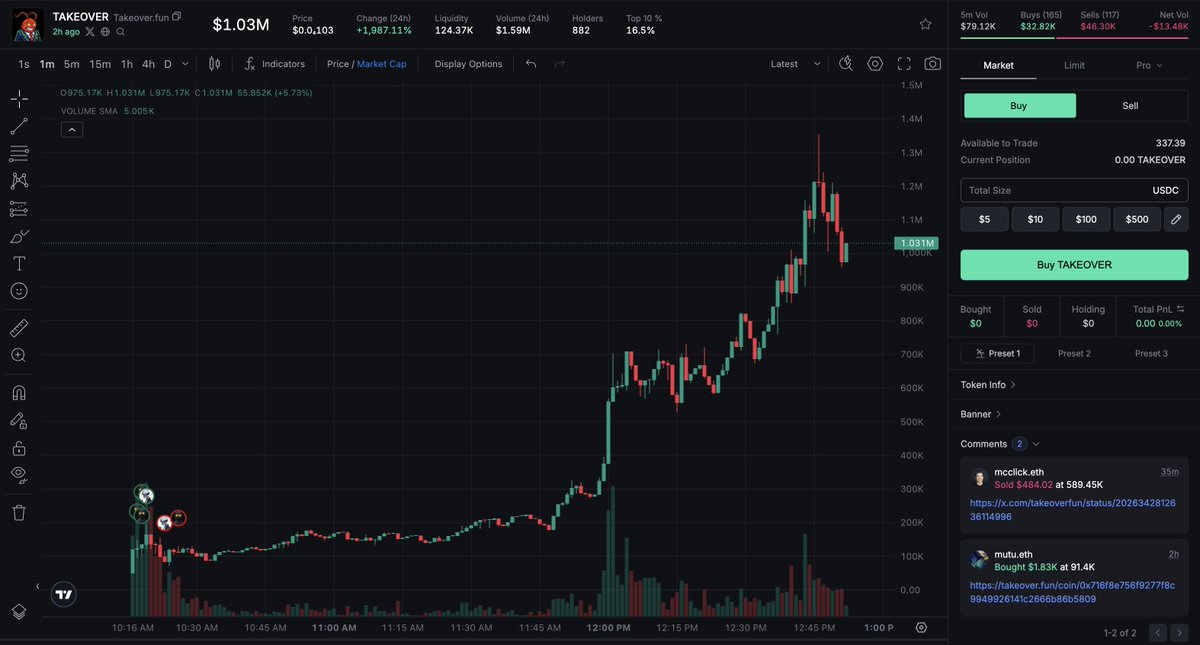Open the forecasting and measurement tools
The image size is (1200, 645).
click(x=19, y=209)
